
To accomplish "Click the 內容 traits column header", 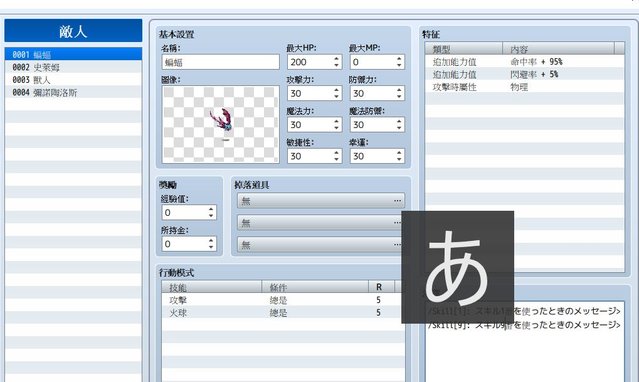I will 558,49.
